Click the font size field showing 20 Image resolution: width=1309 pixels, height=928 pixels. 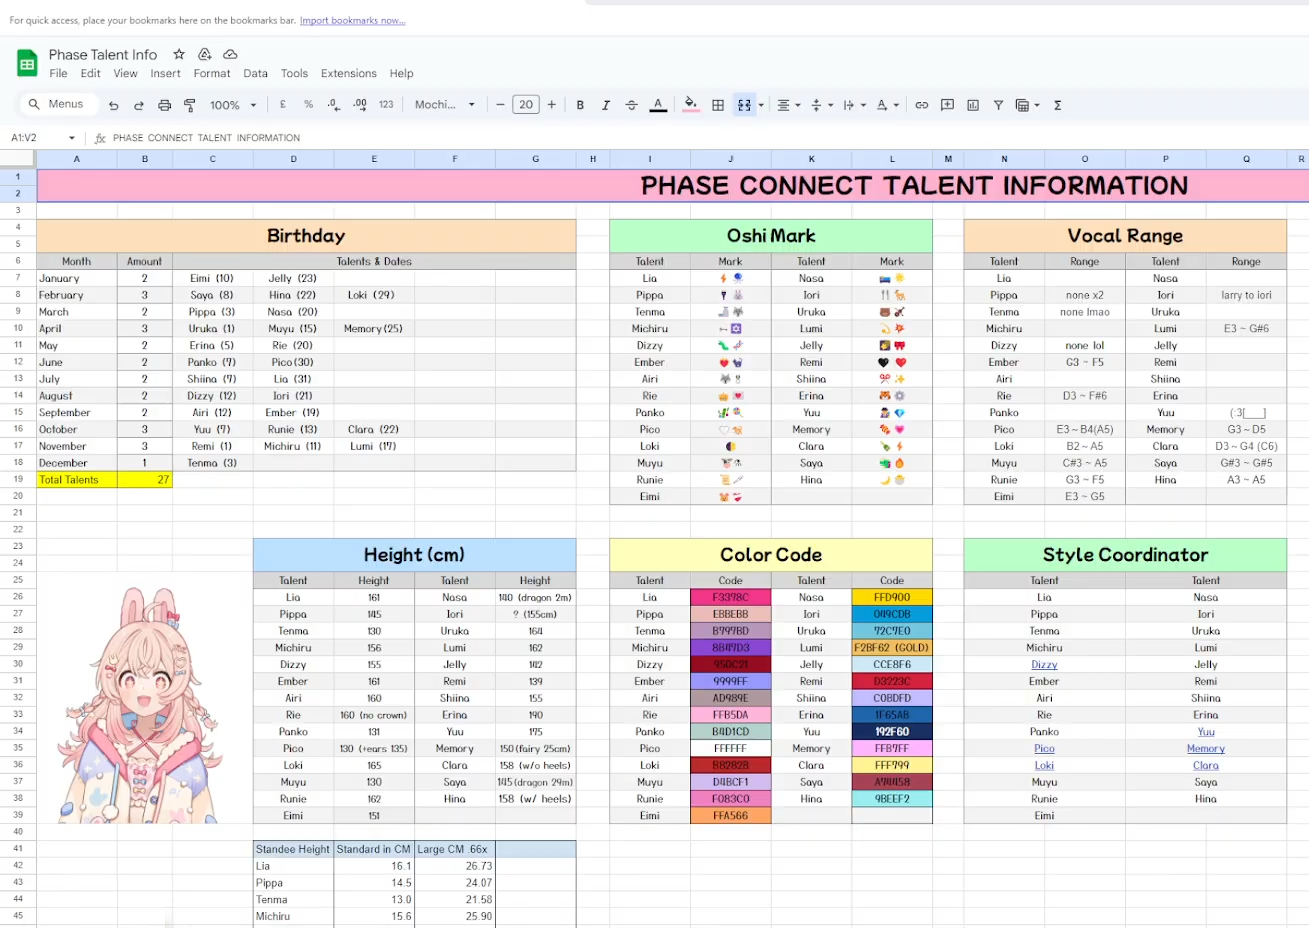point(526,105)
